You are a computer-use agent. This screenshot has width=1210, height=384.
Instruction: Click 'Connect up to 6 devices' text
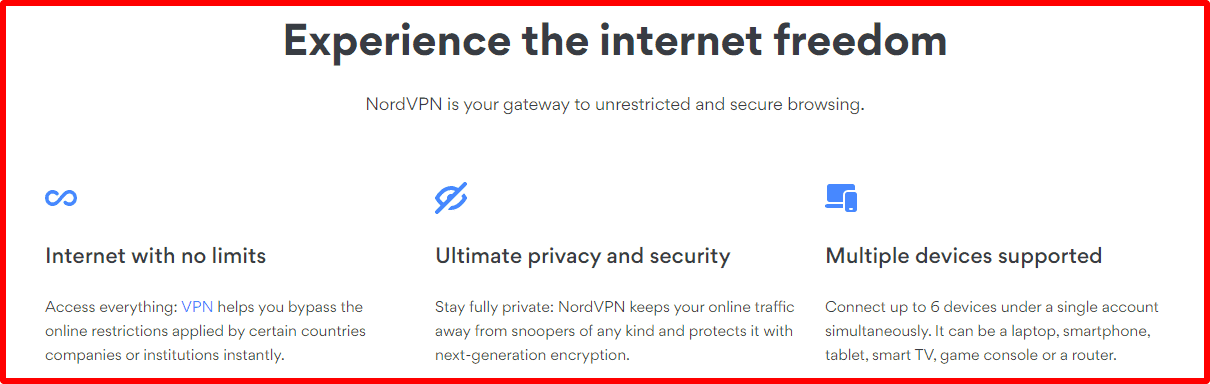point(911,307)
